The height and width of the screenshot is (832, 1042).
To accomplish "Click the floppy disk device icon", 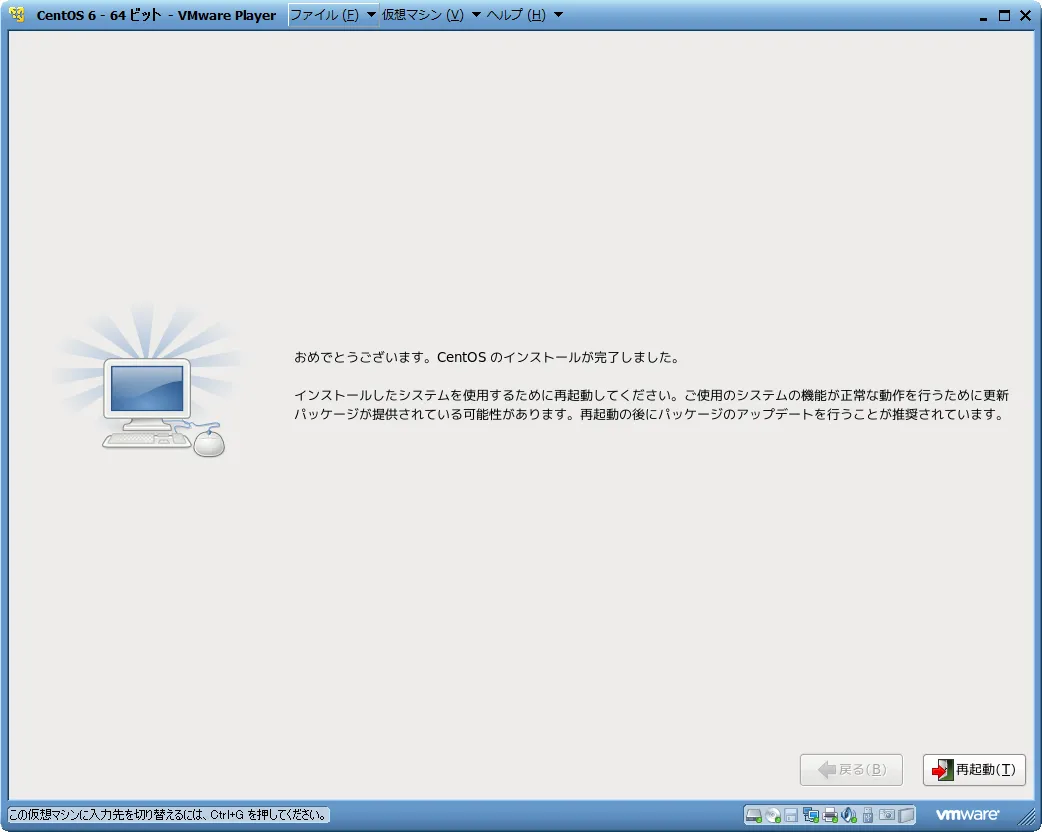I will [x=790, y=814].
